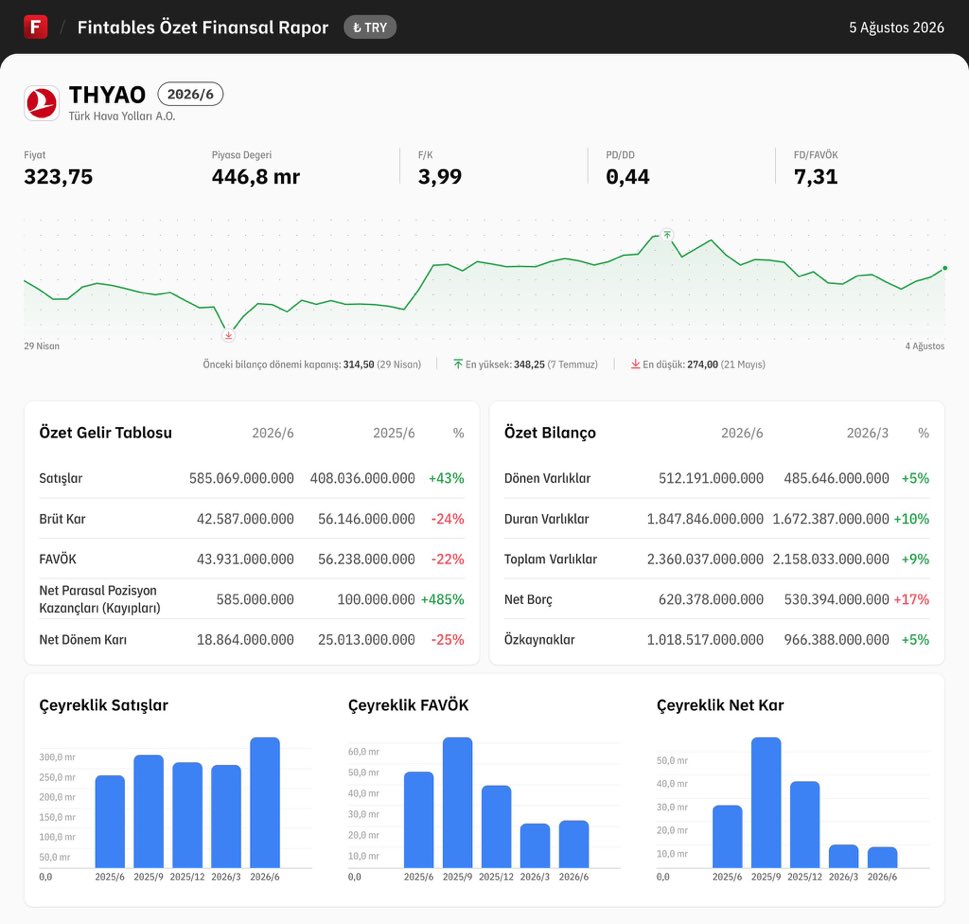This screenshot has height=924, width=969.
Task: Click the Toplam Varlıklar value 2.360.037.000.000
Action: click(705, 559)
